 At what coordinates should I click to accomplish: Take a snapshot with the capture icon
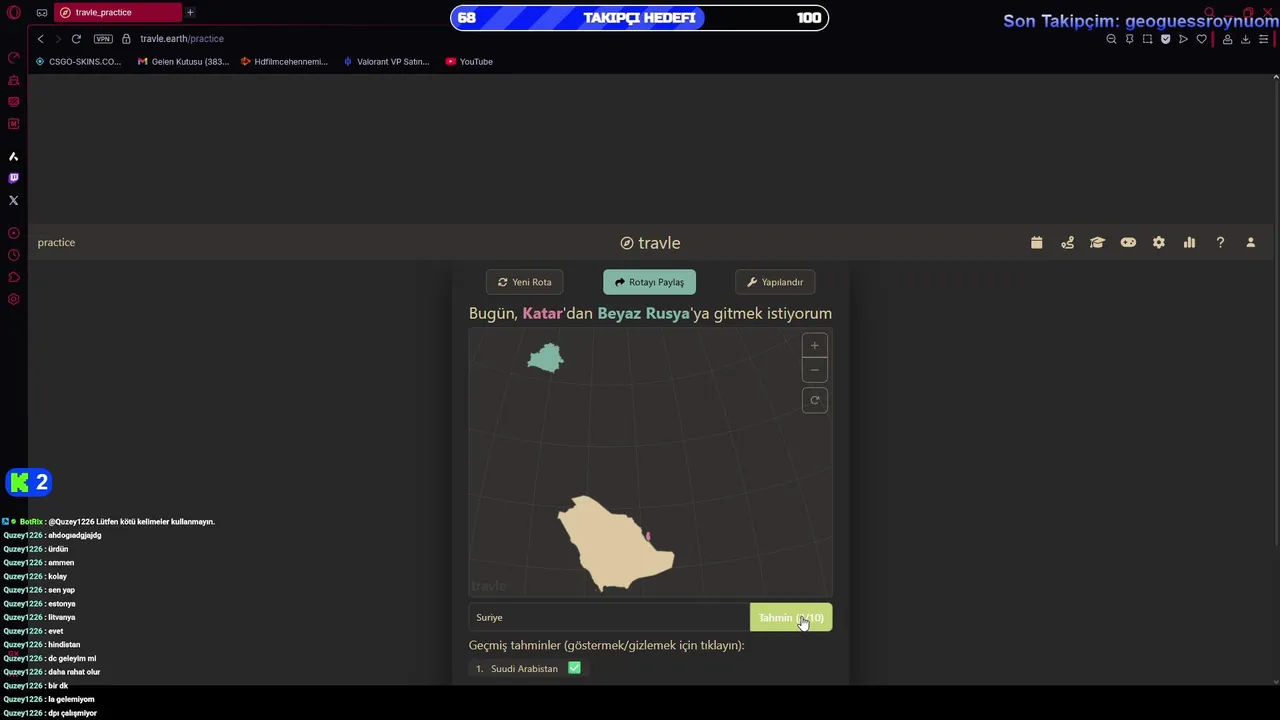(x=1147, y=39)
